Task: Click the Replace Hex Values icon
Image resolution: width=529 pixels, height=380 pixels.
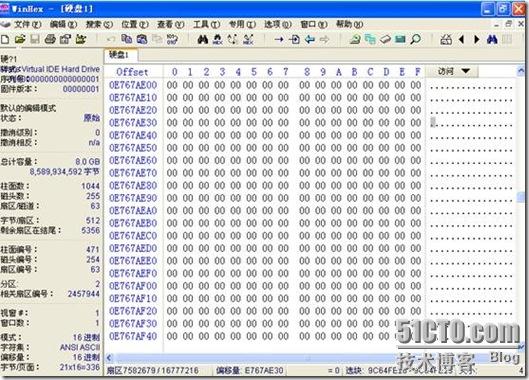Action: click(248, 39)
